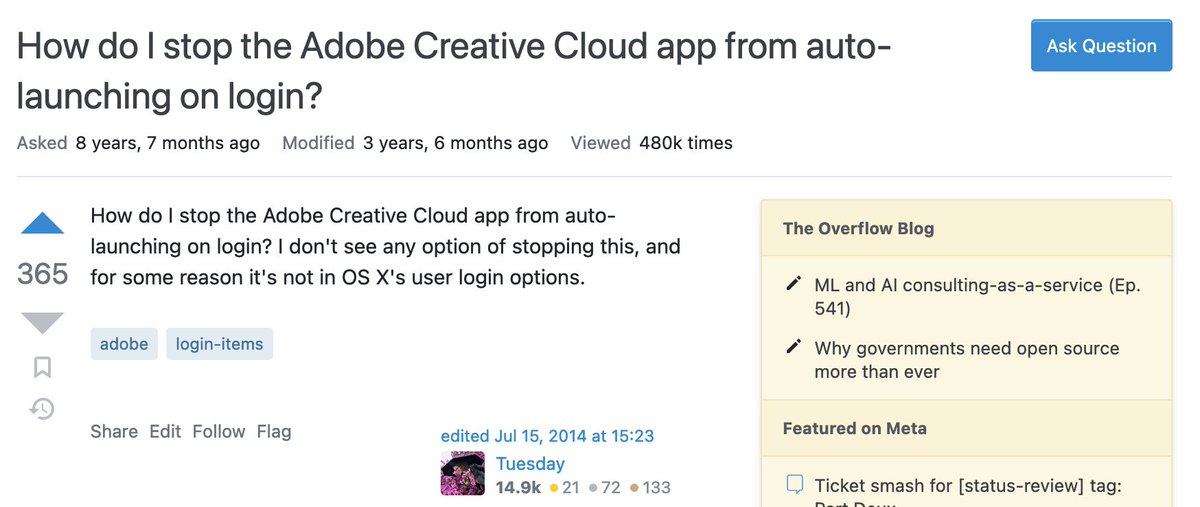
Task: Upvote the question with the up arrow
Action: (42, 222)
